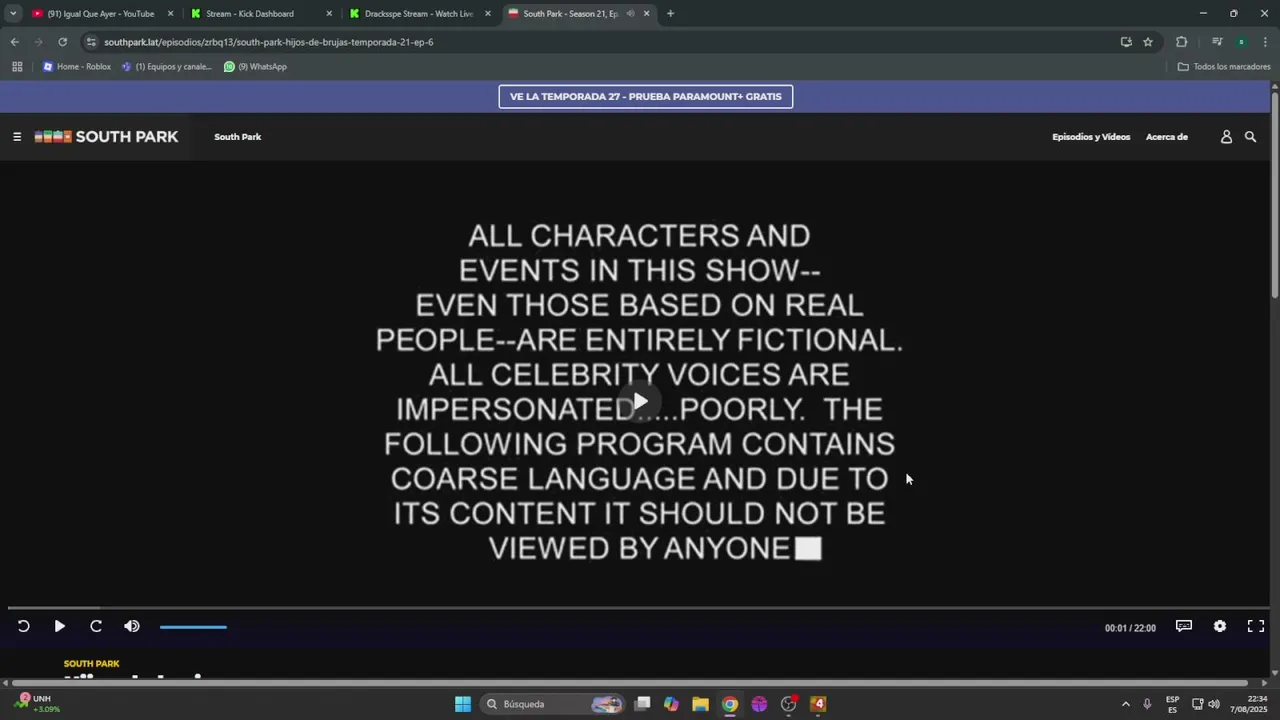The image size is (1280, 720).
Task: View site information icon in the address bar
Action: coord(91,42)
